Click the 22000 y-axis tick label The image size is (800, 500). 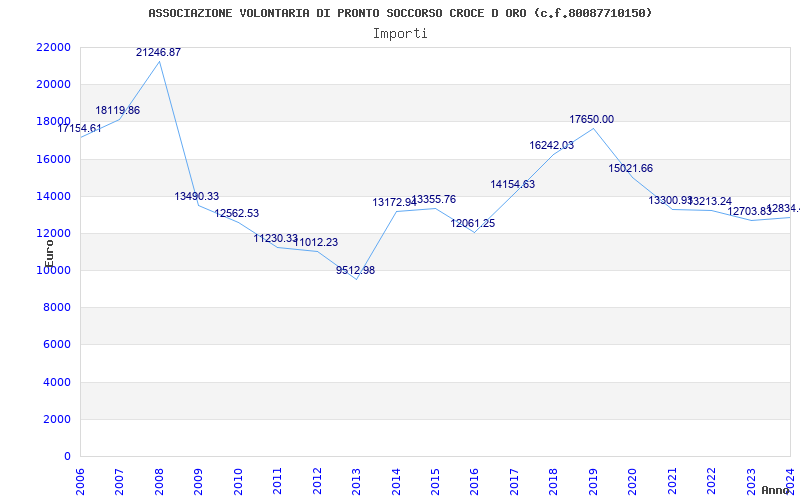click(53, 47)
